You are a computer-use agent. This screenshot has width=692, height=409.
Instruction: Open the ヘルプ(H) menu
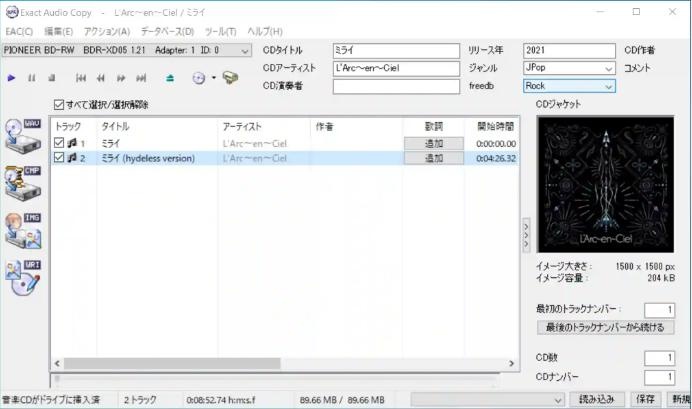pyautogui.click(x=265, y=31)
